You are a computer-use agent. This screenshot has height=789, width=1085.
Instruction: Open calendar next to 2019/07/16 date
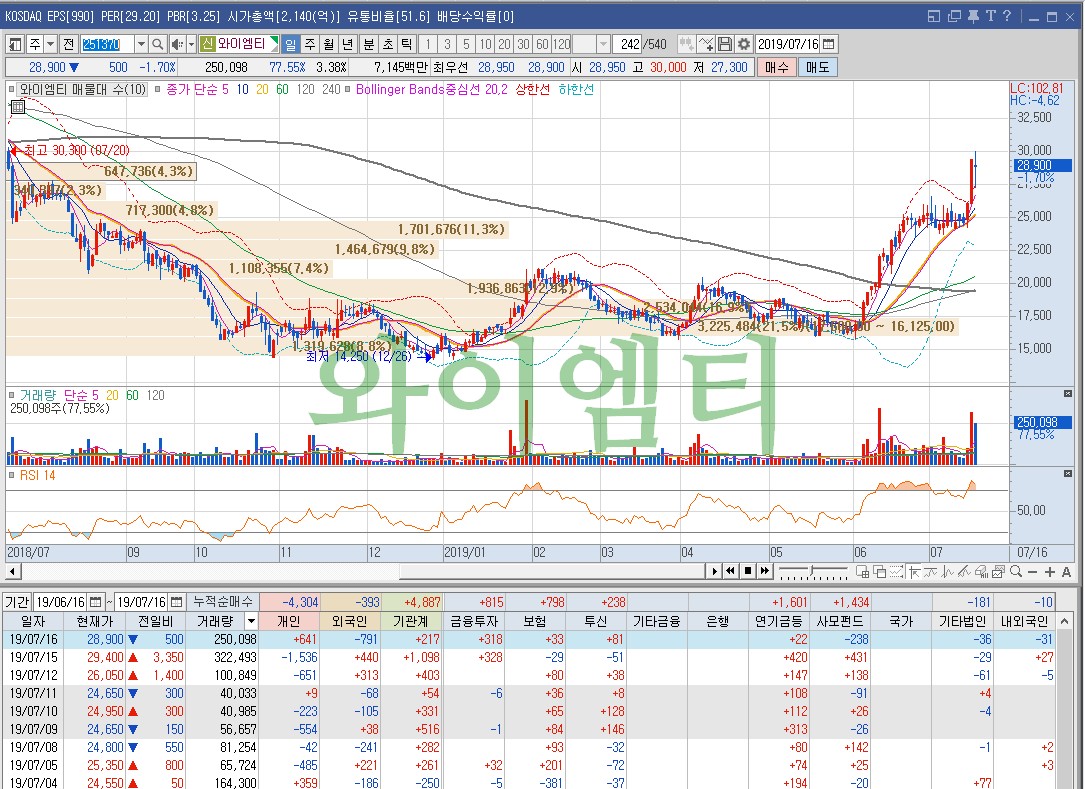(828, 44)
